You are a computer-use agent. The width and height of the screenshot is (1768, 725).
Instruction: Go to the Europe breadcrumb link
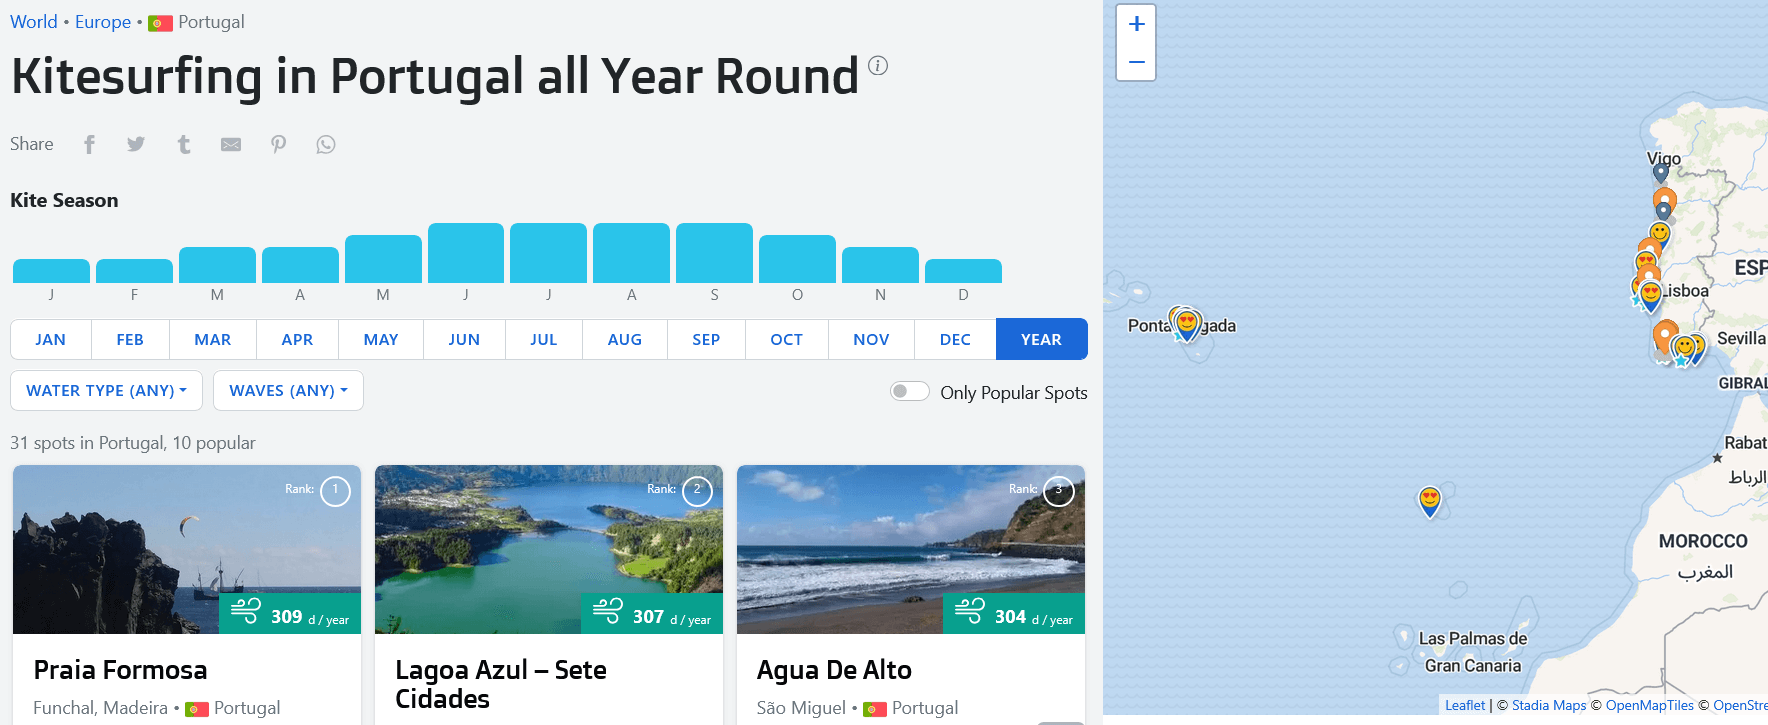point(103,22)
